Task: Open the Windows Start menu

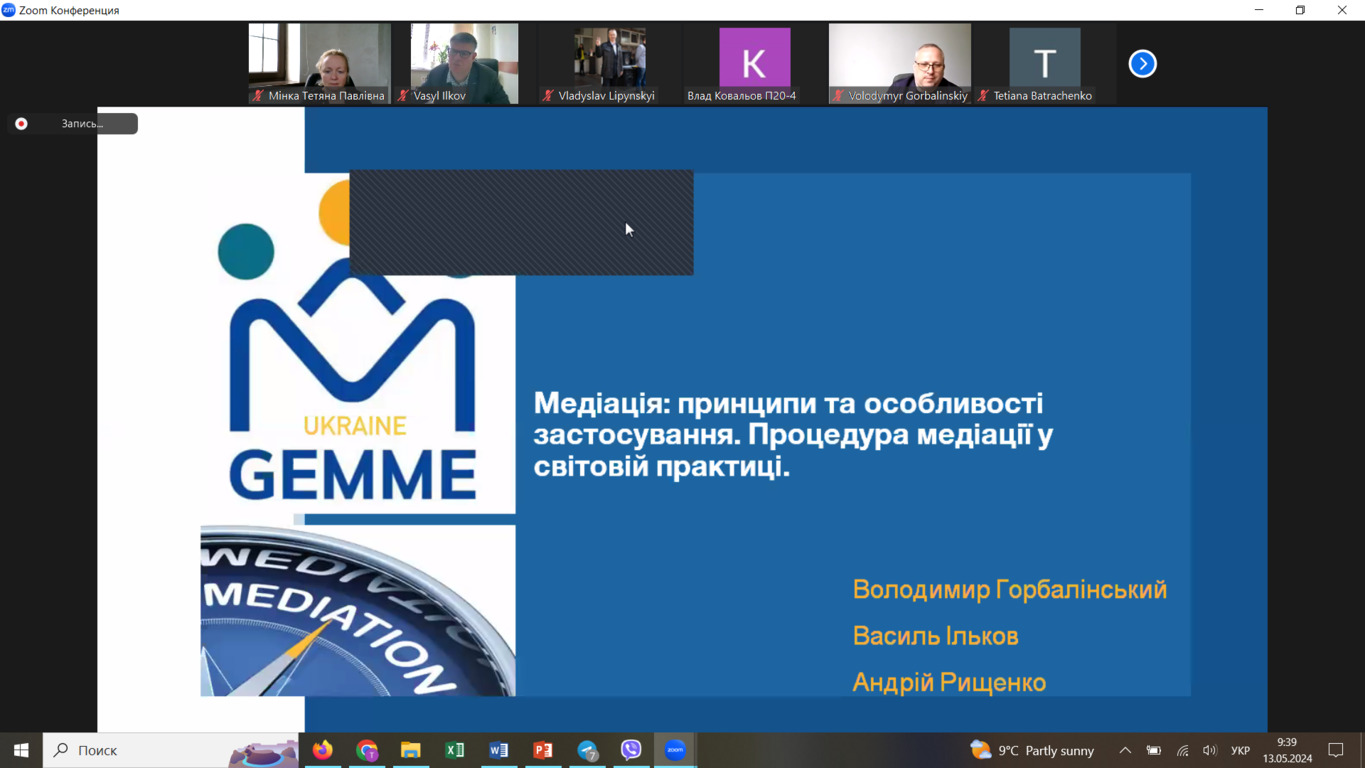Action: (21, 750)
